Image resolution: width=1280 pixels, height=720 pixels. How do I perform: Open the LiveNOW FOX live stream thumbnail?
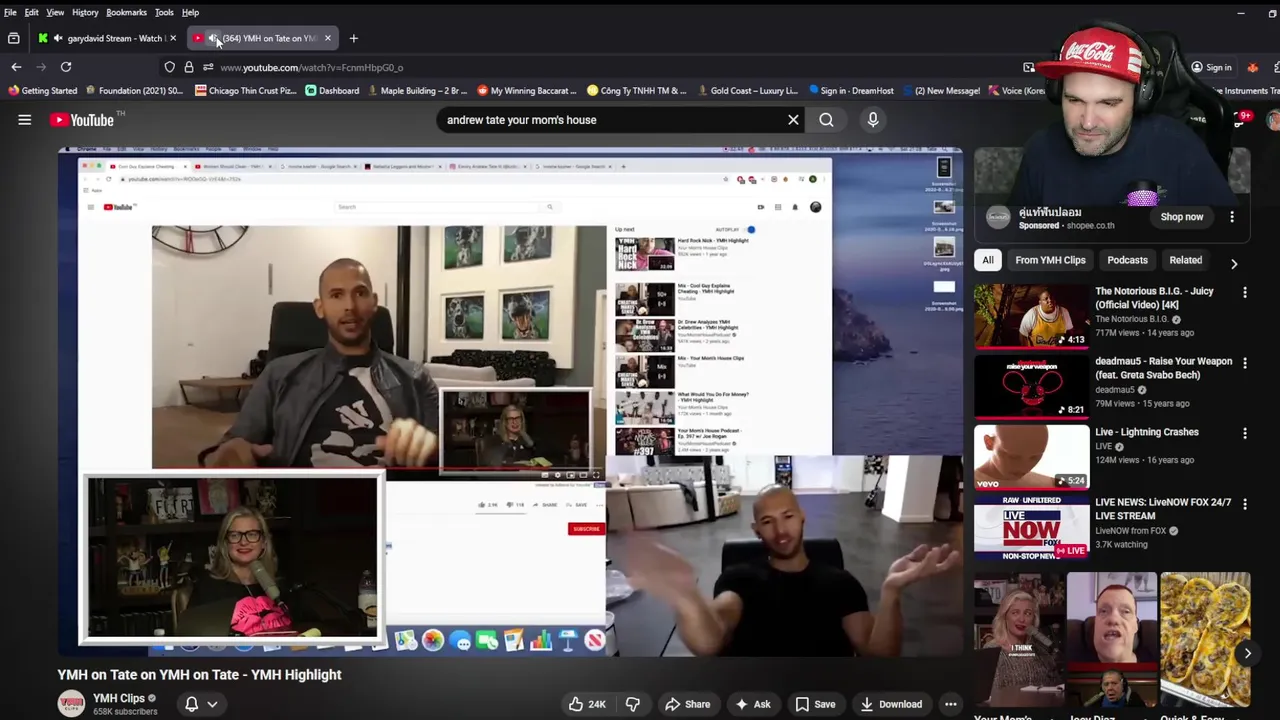1032,528
